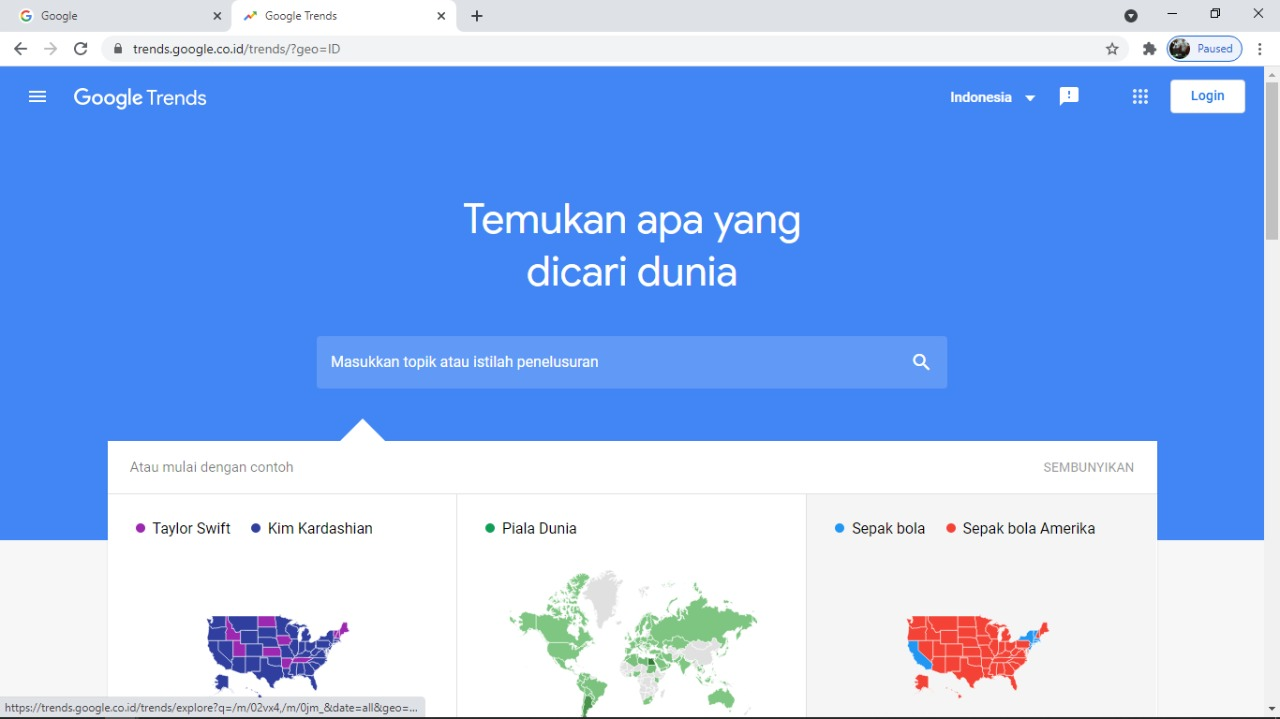The image size is (1280, 719).
Task: Expand the Indonesia country dropdown
Action: pos(993,97)
